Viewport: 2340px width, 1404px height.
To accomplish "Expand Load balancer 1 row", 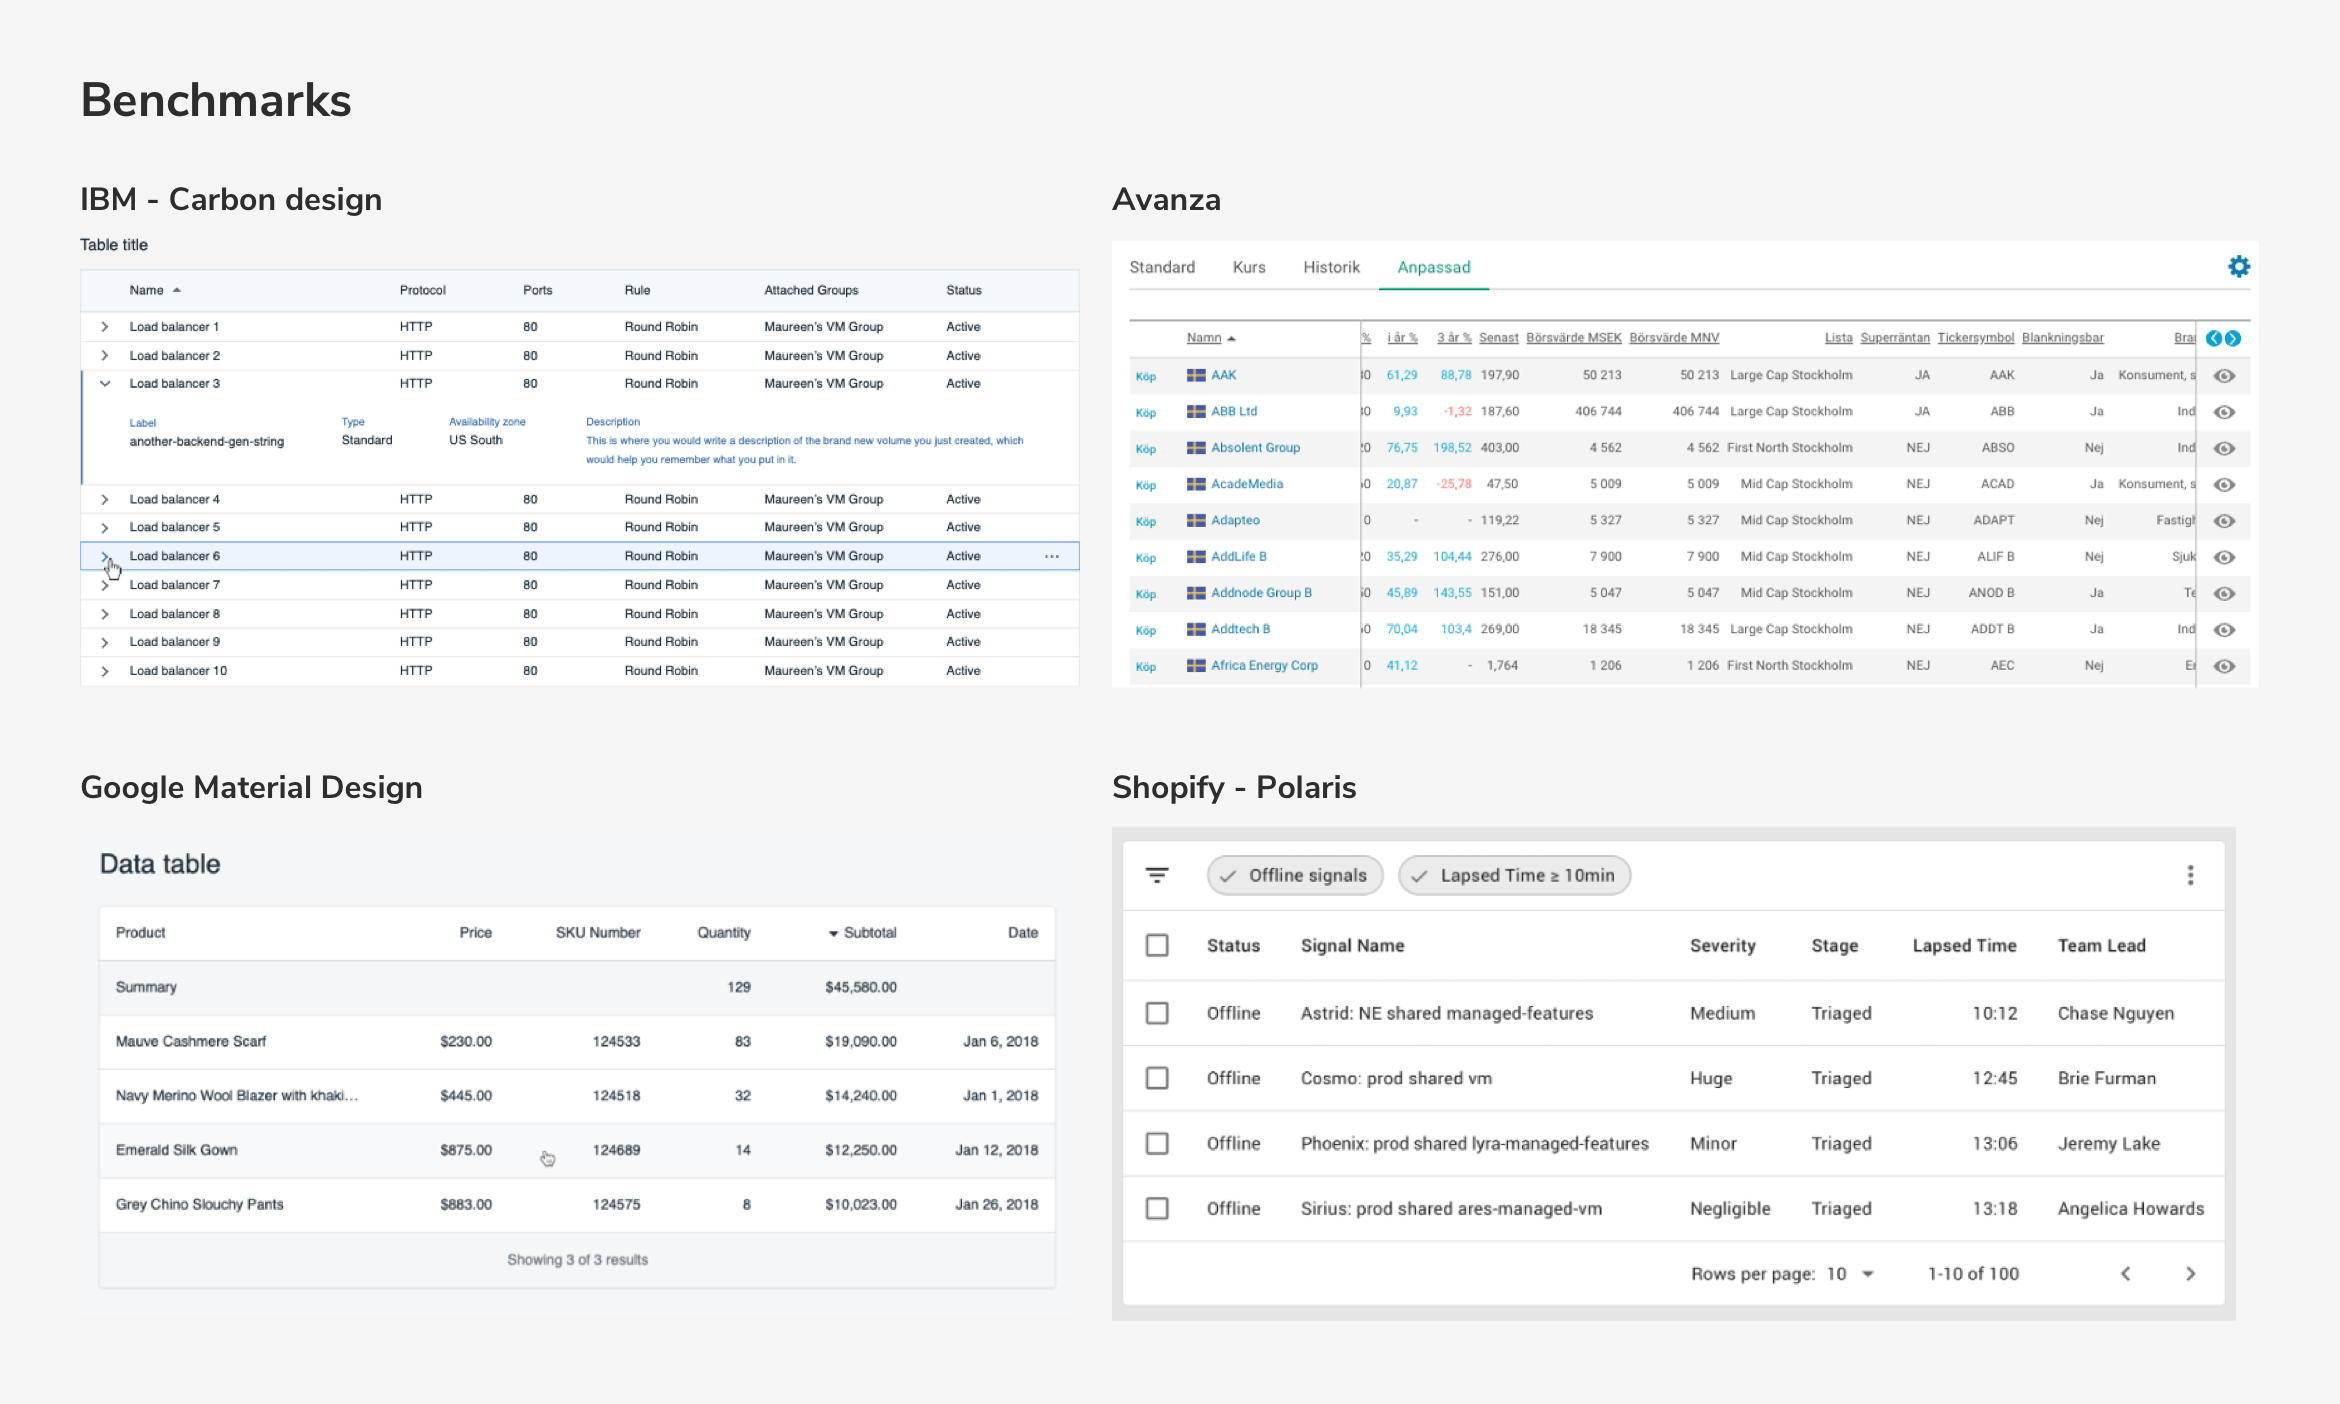I will click(104, 327).
